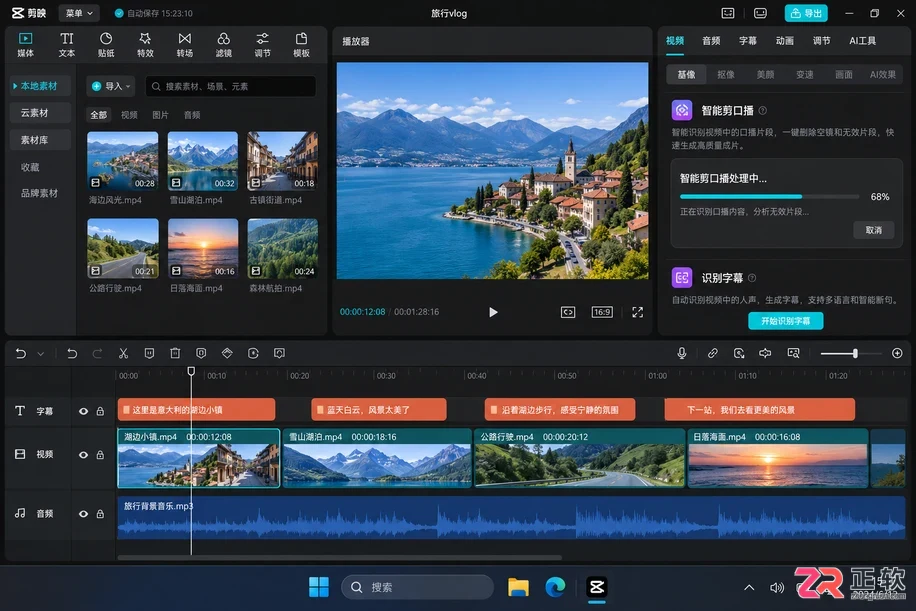Click the Windows Start button
Viewport: 916px width, 611px height.
coord(318,587)
